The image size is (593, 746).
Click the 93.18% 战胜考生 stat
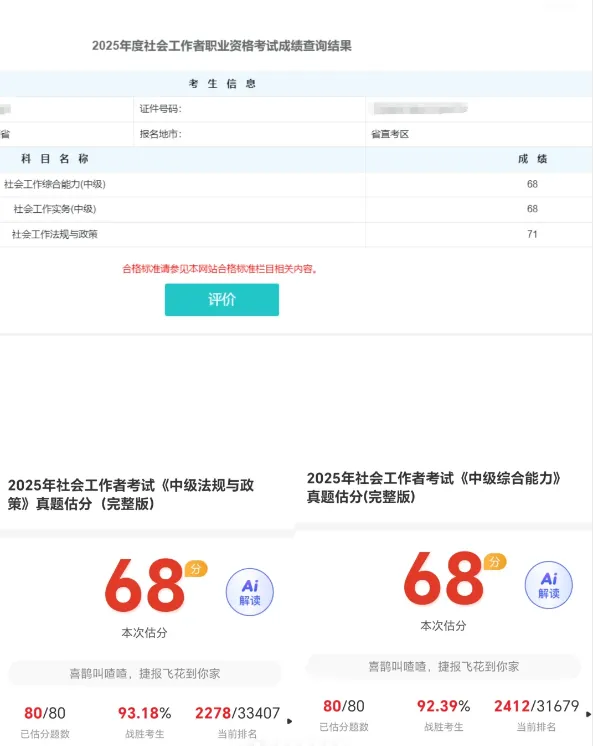pos(145,722)
